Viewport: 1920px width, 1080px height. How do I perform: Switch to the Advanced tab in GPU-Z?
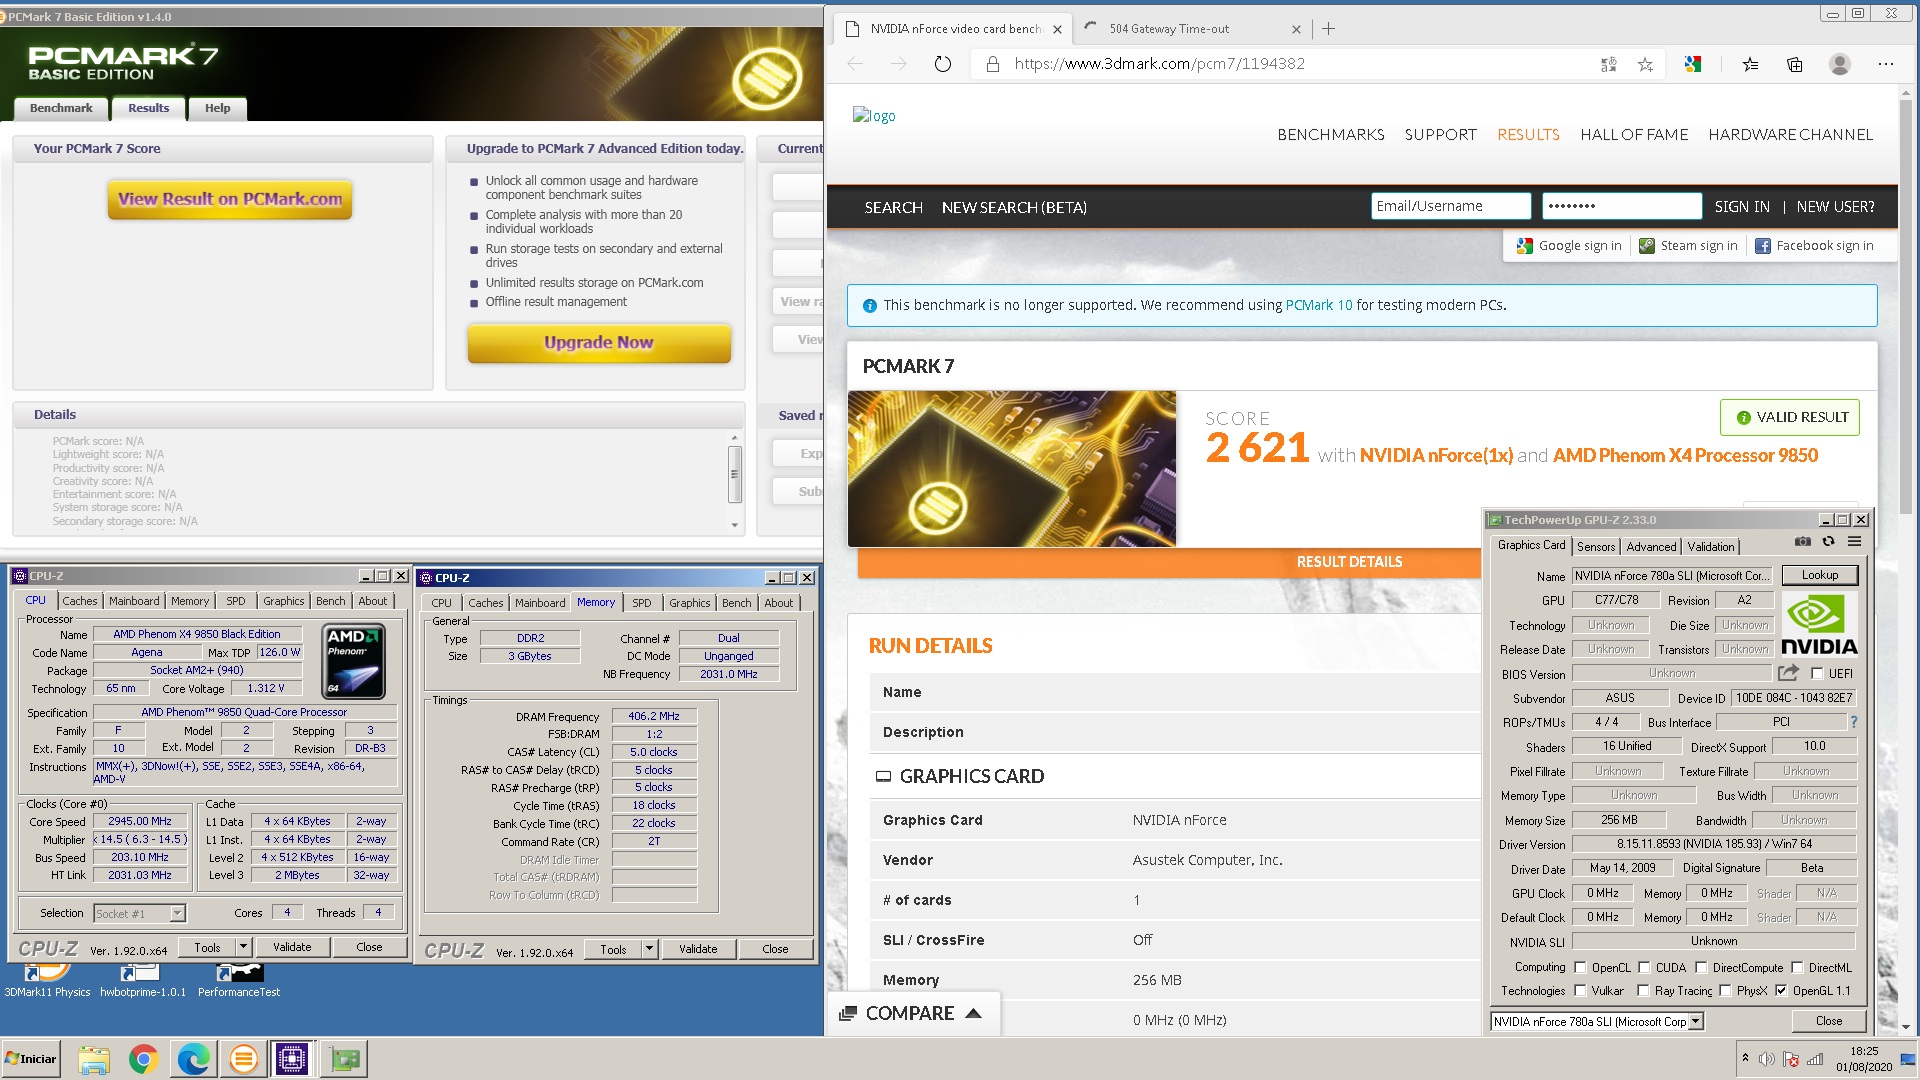click(x=1651, y=546)
